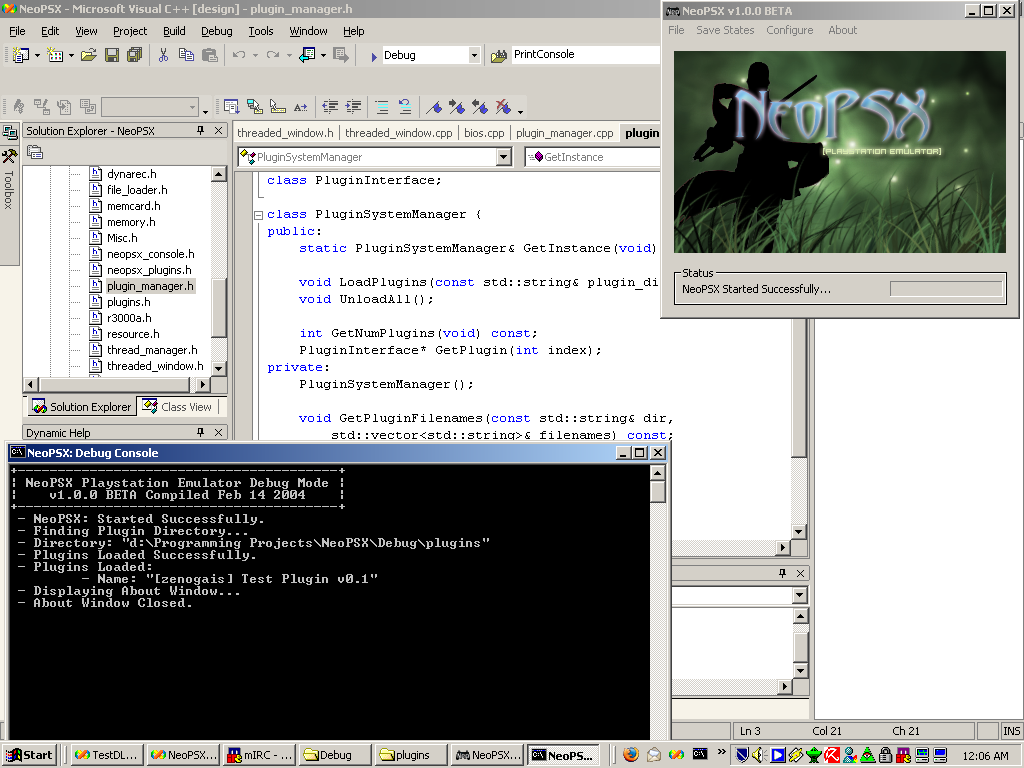This screenshot has height=768, width=1024.
Task: Click the Display Parameter Info icon
Action: pyautogui.click(x=255, y=106)
